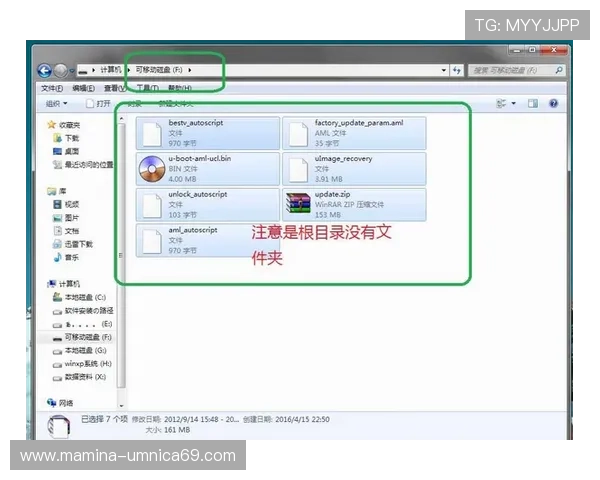Click the update.zip file name
The width and height of the screenshot is (600, 480).
click(x=332, y=194)
